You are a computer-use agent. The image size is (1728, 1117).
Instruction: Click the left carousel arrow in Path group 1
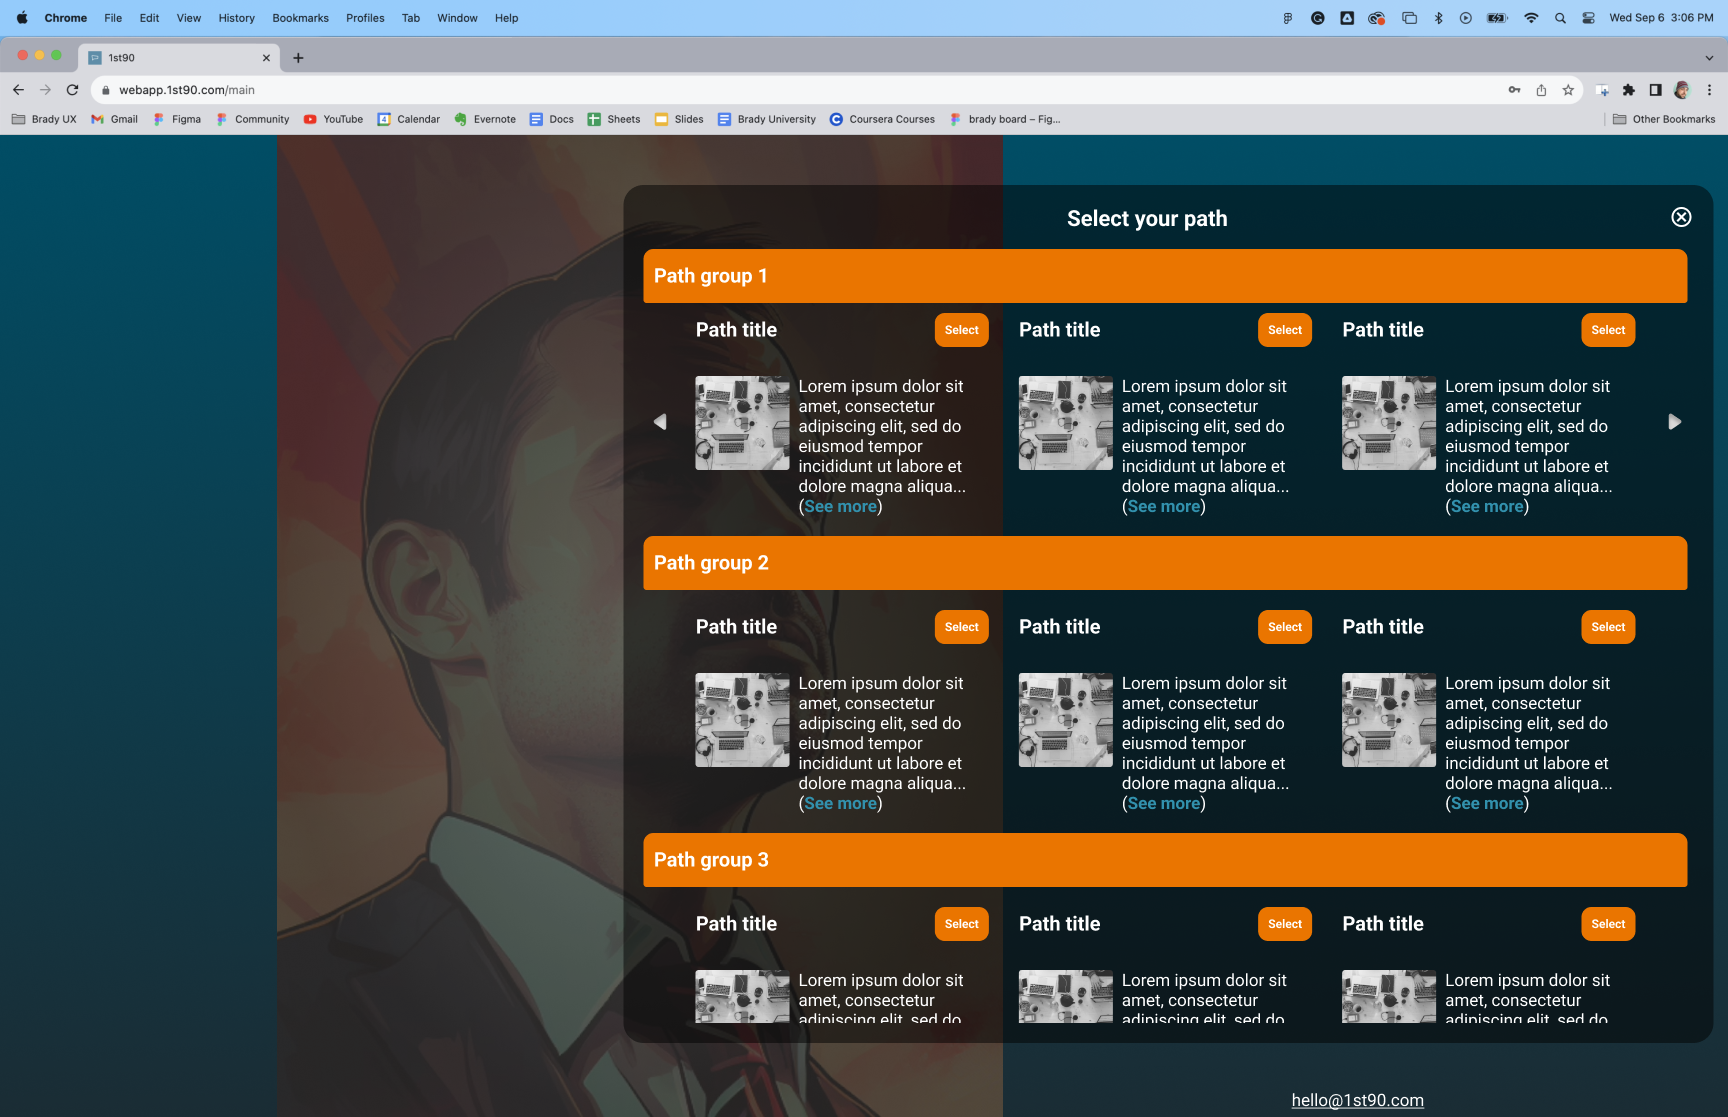click(x=660, y=422)
